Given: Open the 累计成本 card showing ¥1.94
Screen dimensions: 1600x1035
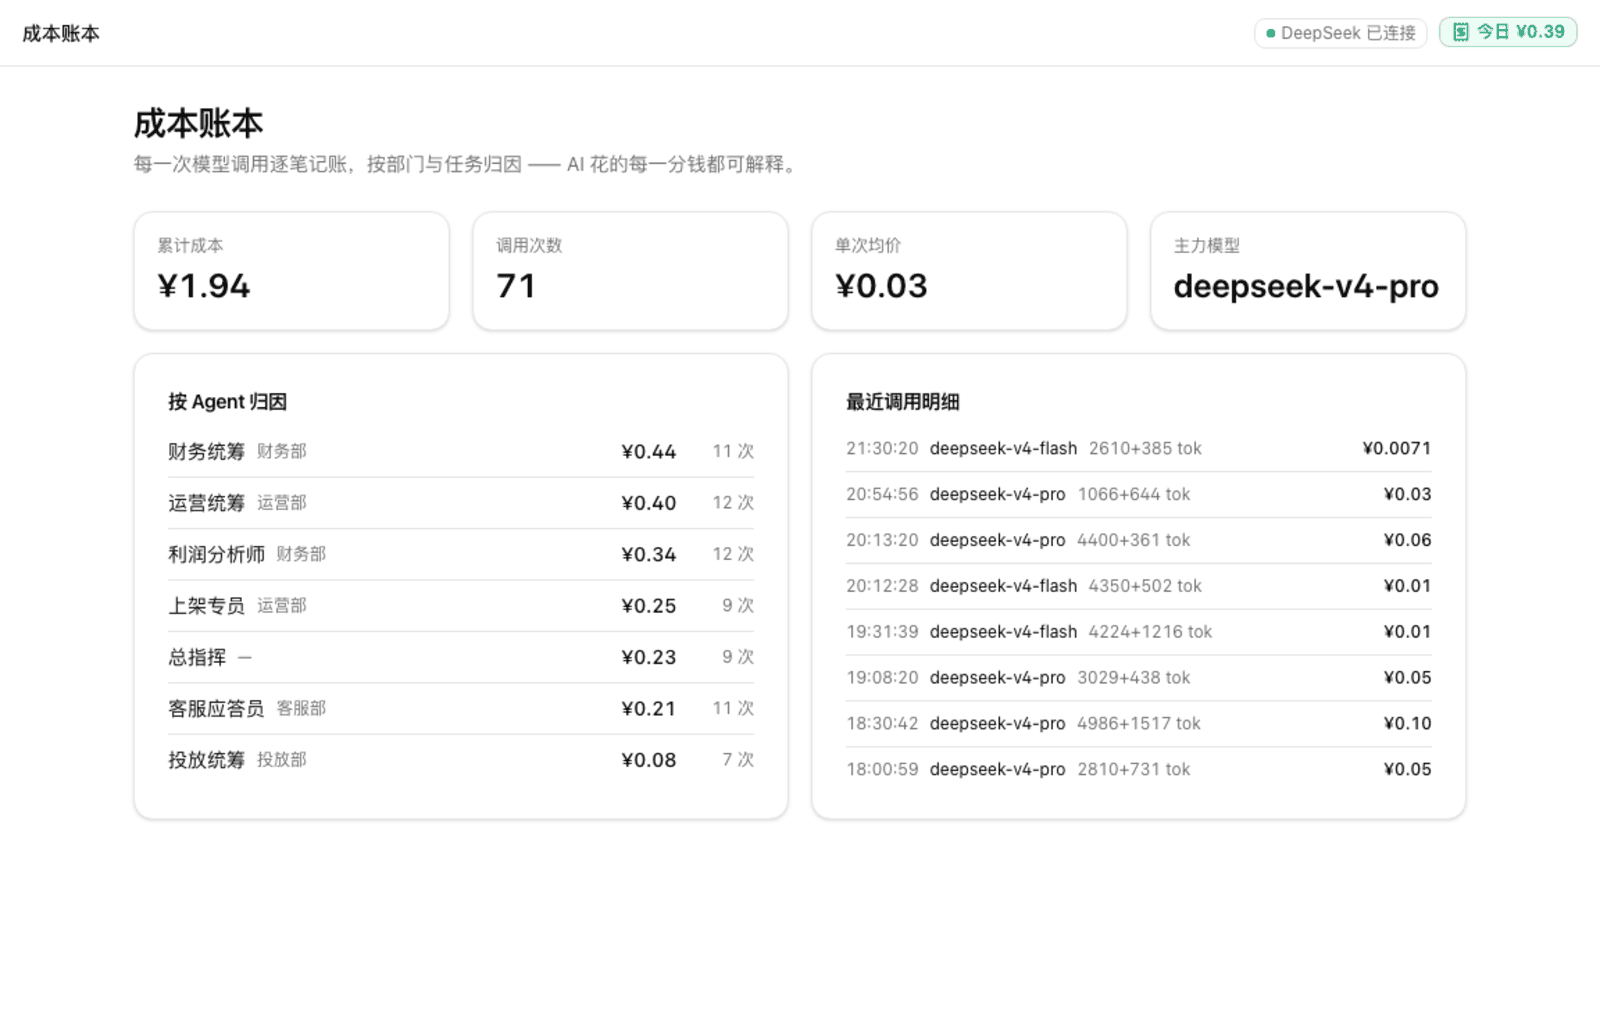Looking at the screenshot, I should [x=291, y=271].
